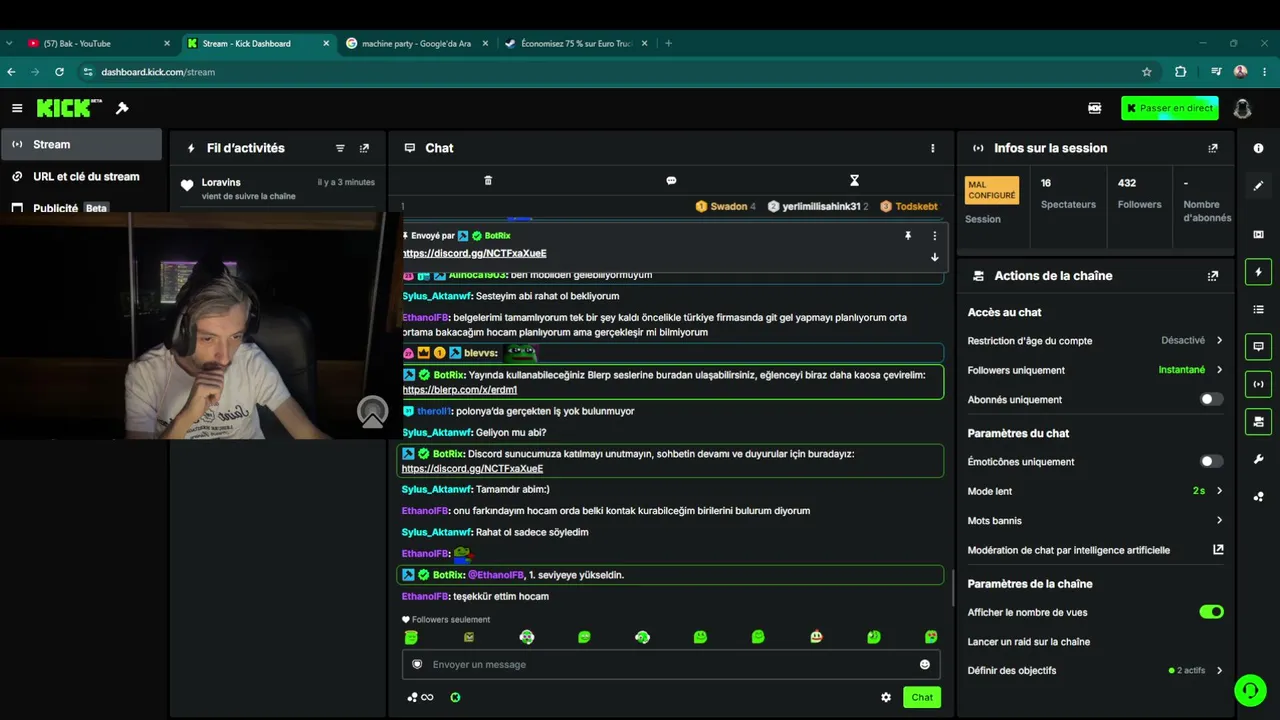Toggle Émoticônes uniquement switch

pos(1211,461)
